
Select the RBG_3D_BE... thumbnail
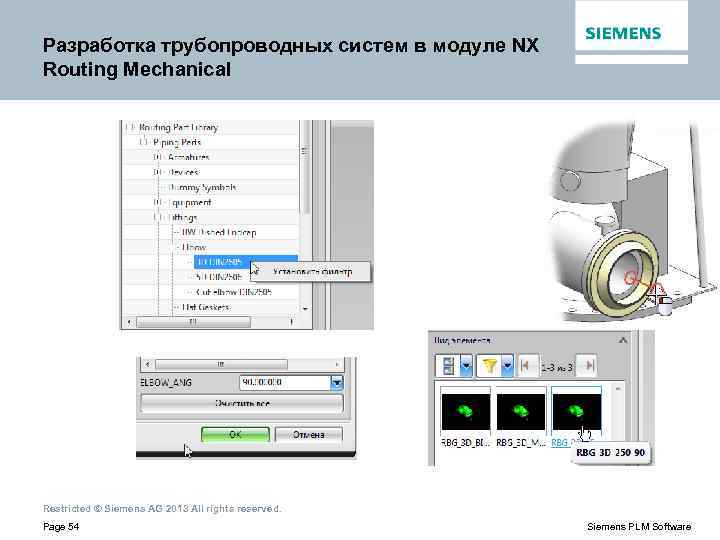coord(466,411)
